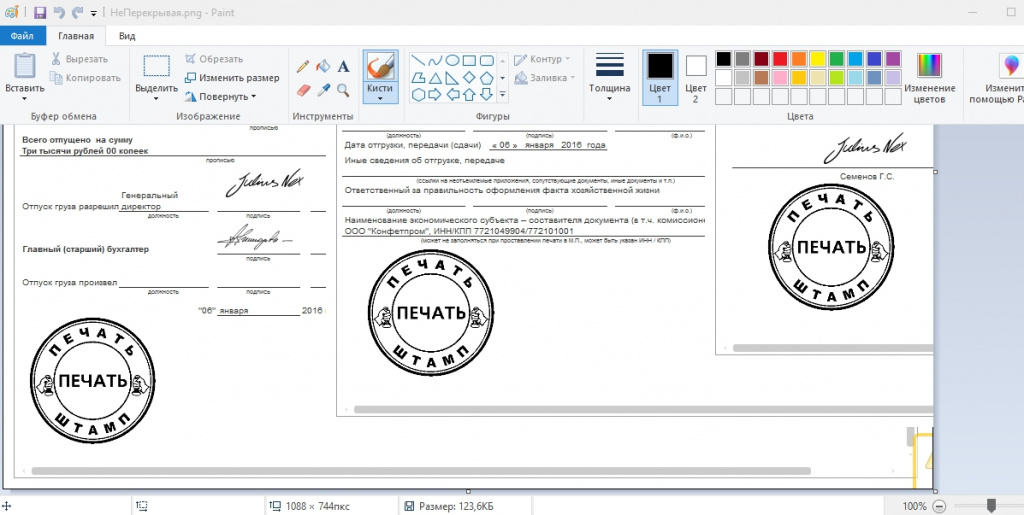Choose the Left arrow shape
The width and height of the screenshot is (1024, 515).
452,95
